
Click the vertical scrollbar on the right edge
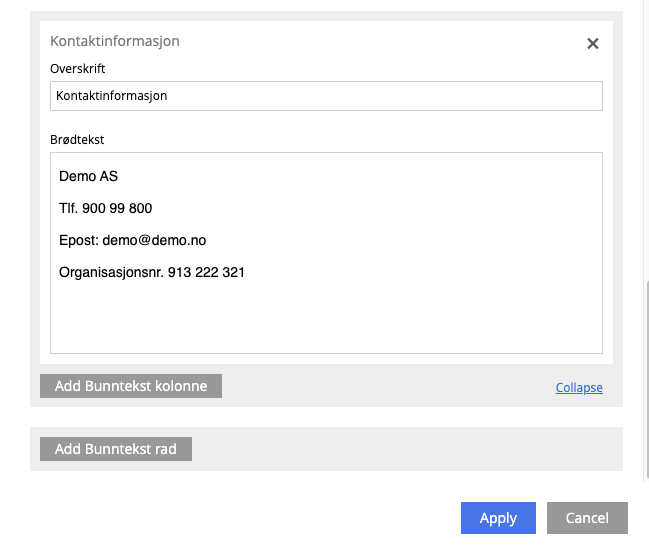pyautogui.click(x=645, y=380)
